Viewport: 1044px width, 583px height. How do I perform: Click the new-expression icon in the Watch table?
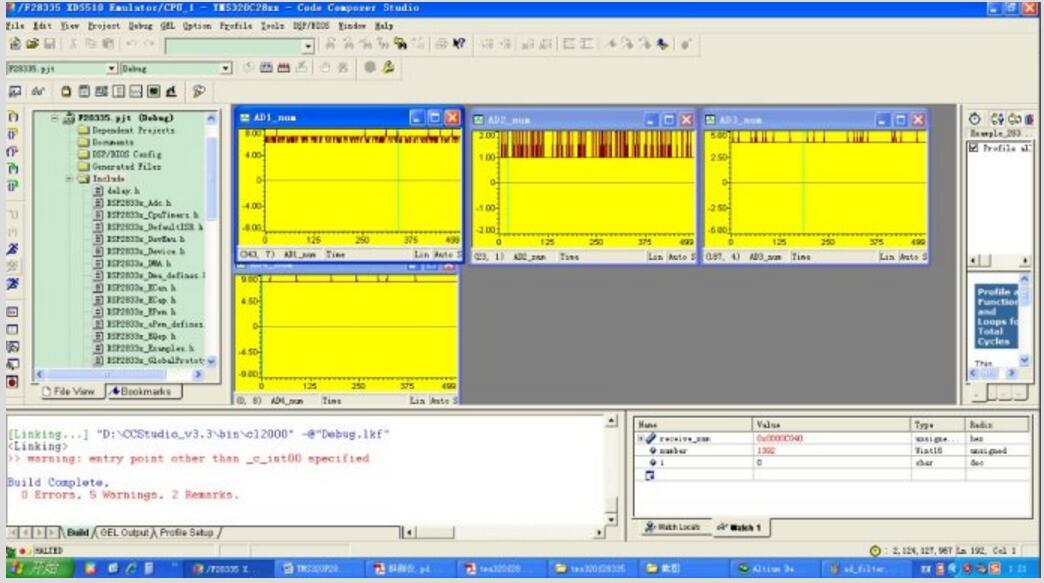(650, 475)
